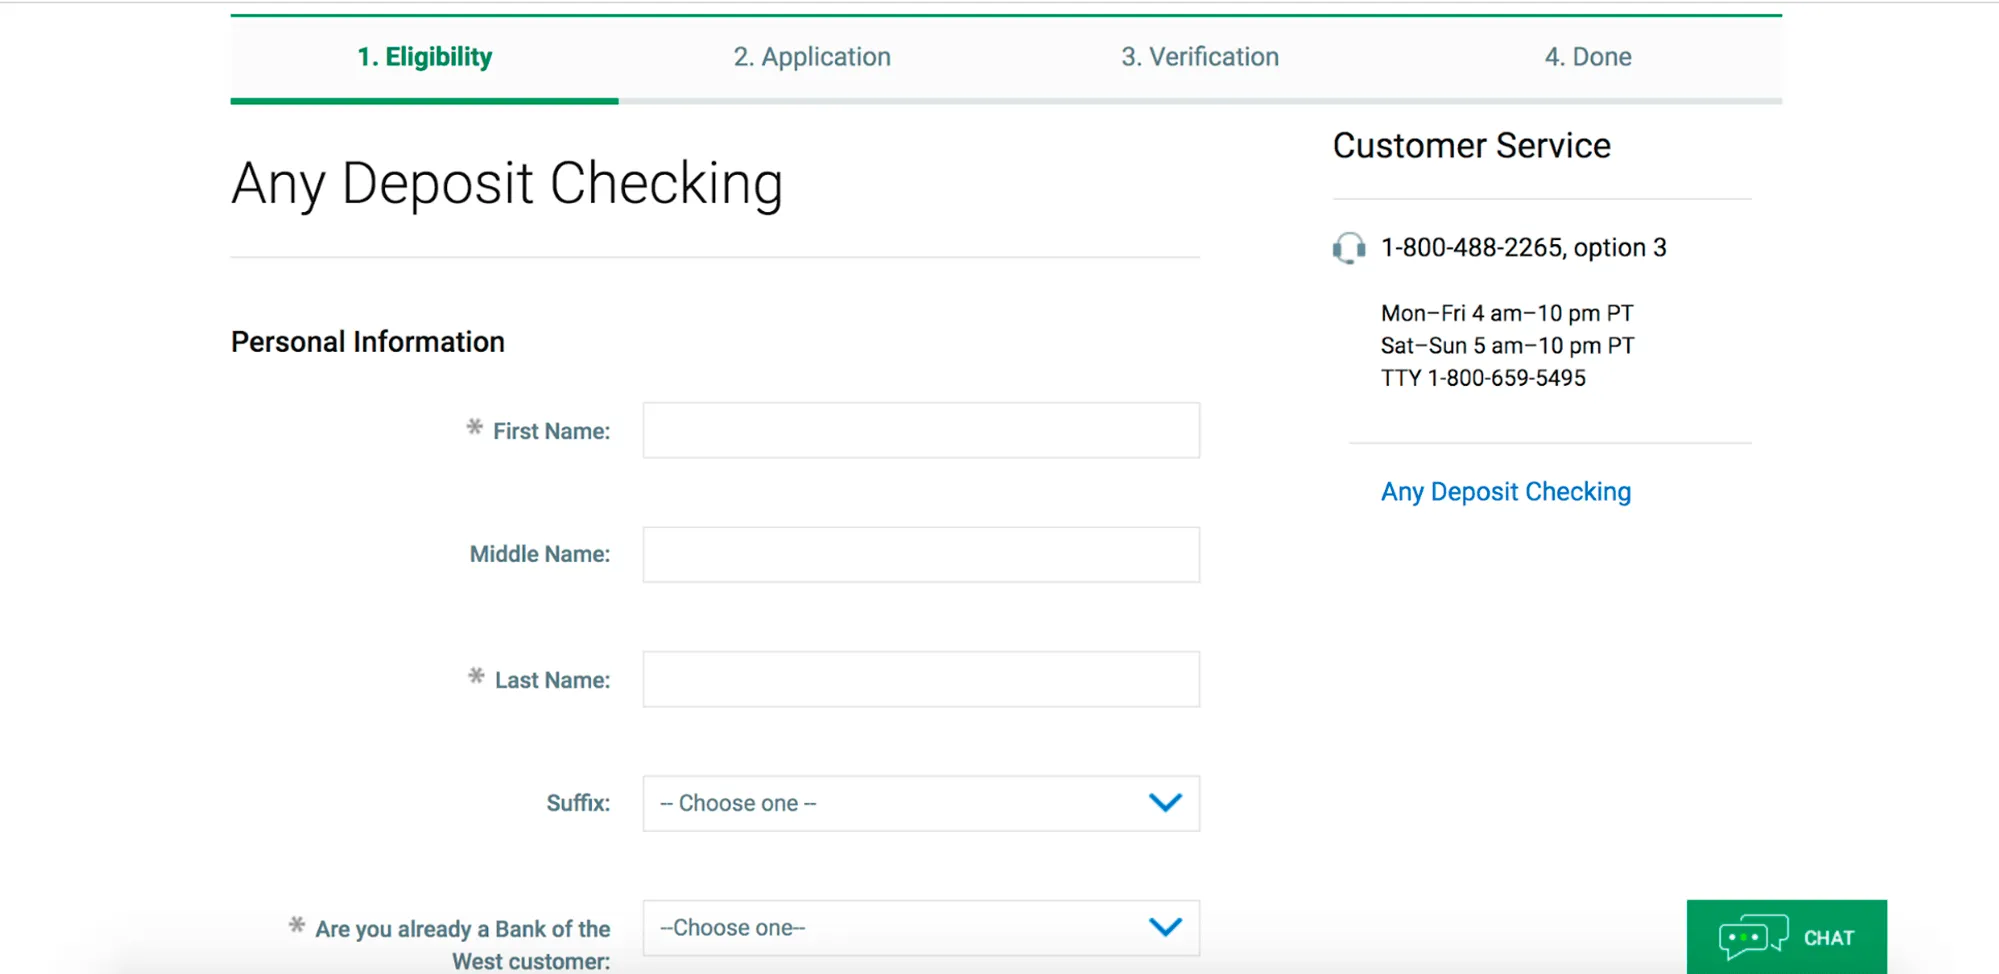Image resolution: width=1999 pixels, height=974 pixels.
Task: Open the Bank of the West customer dropdown
Action: 921,928
